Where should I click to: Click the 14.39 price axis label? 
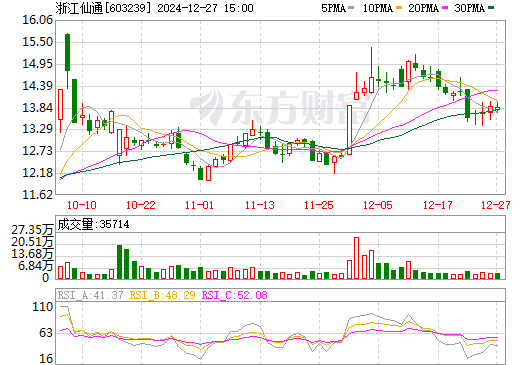pyautogui.click(x=38, y=86)
